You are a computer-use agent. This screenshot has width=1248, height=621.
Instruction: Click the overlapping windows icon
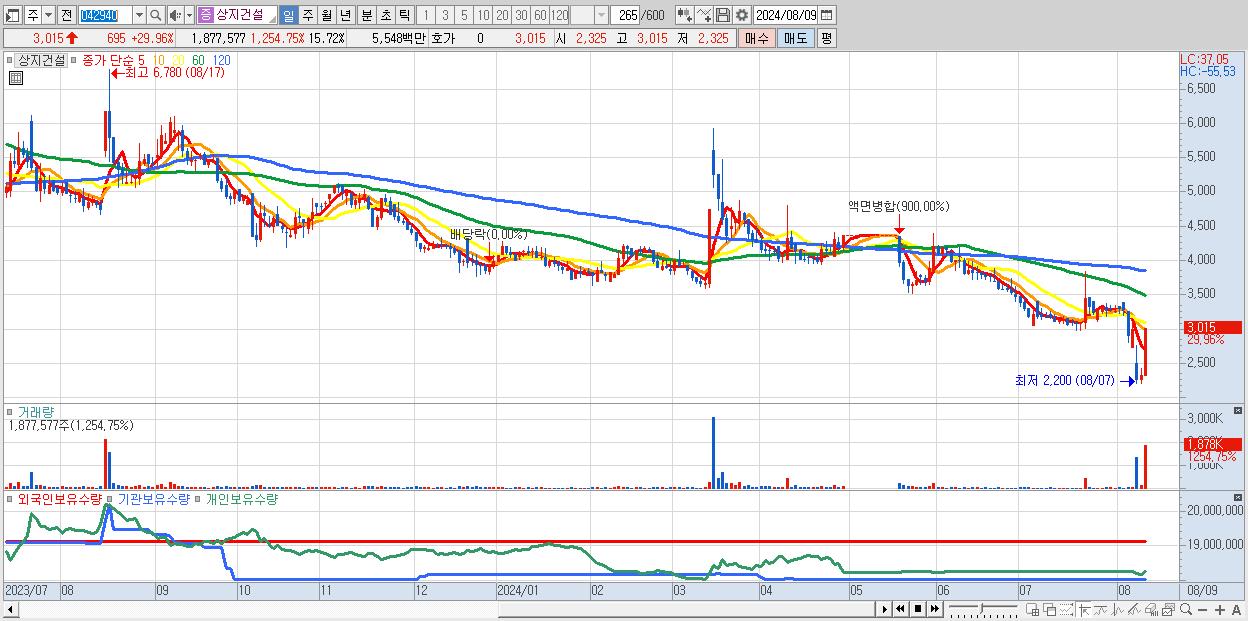pos(1050,609)
